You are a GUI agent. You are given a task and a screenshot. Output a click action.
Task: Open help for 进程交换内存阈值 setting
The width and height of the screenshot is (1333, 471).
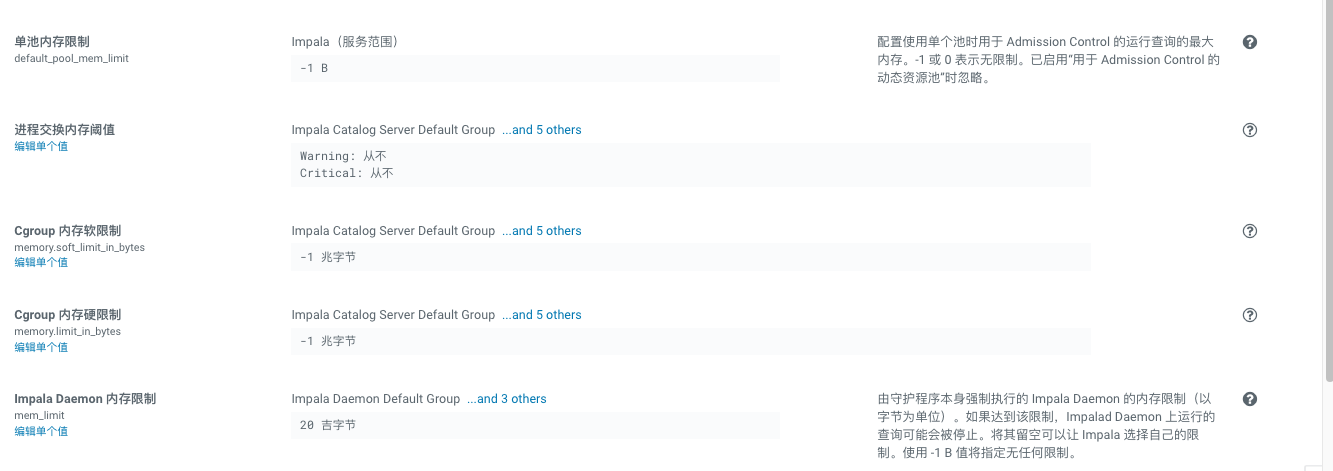(1249, 130)
